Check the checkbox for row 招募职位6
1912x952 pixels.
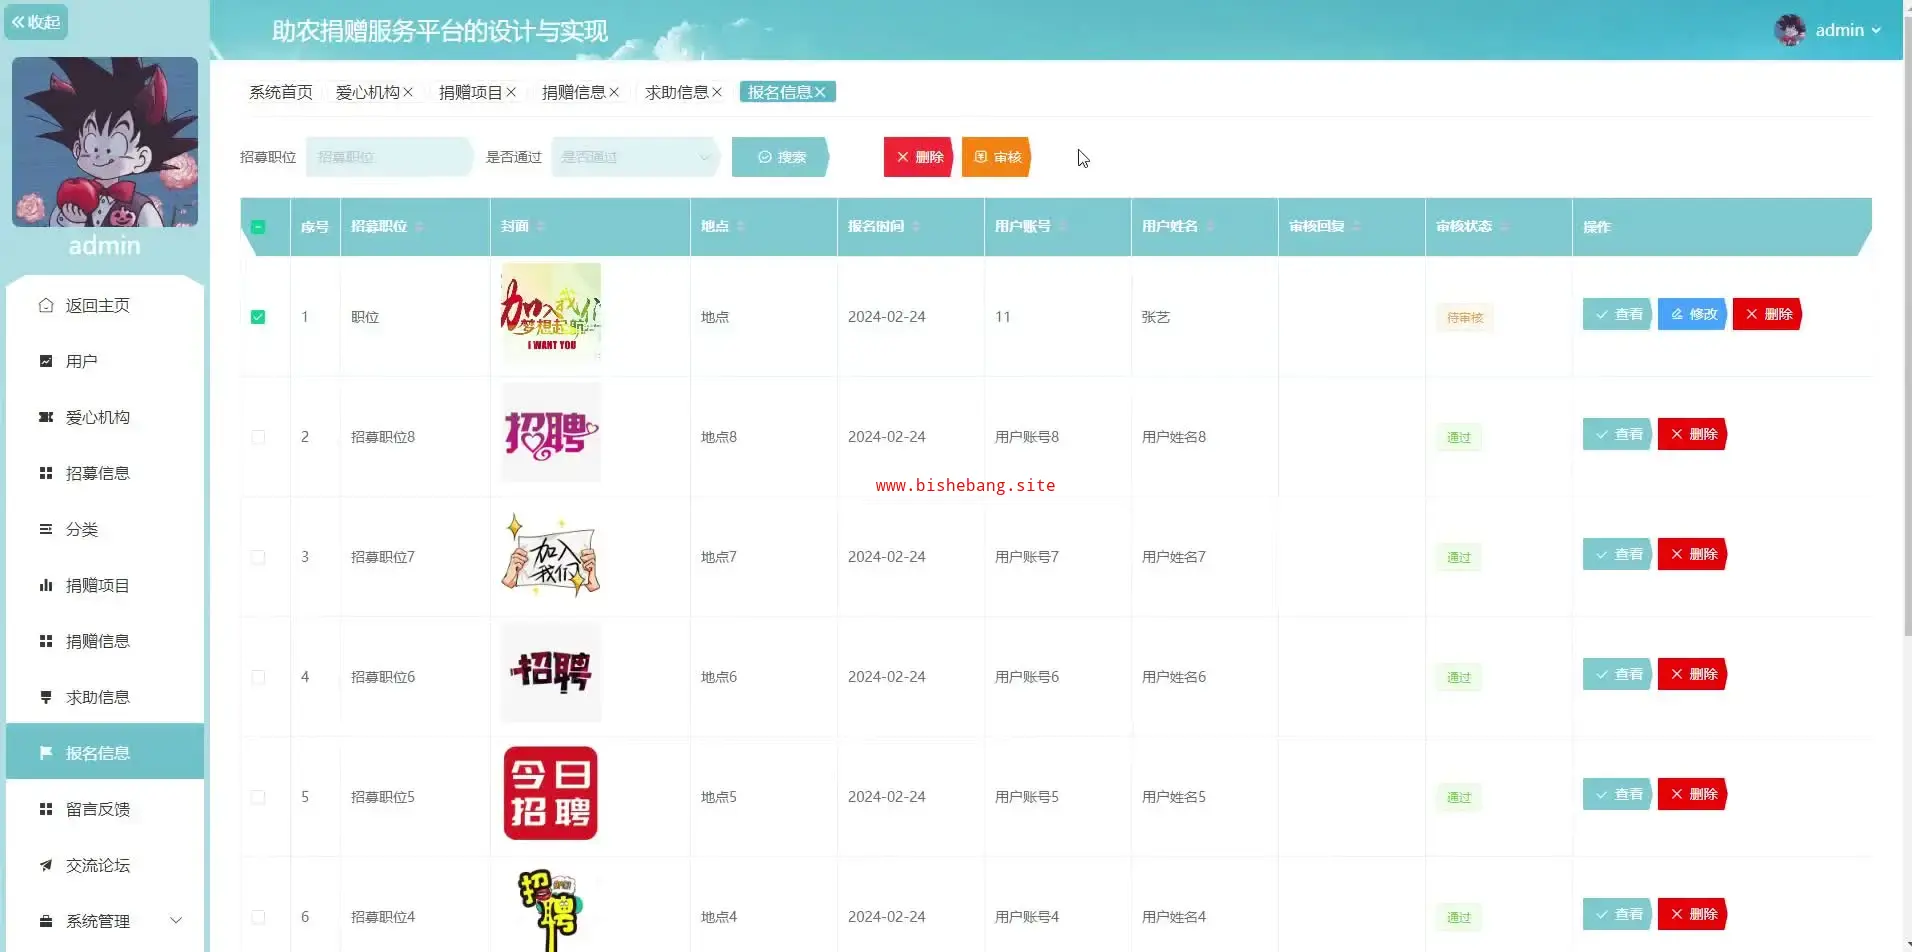[258, 677]
